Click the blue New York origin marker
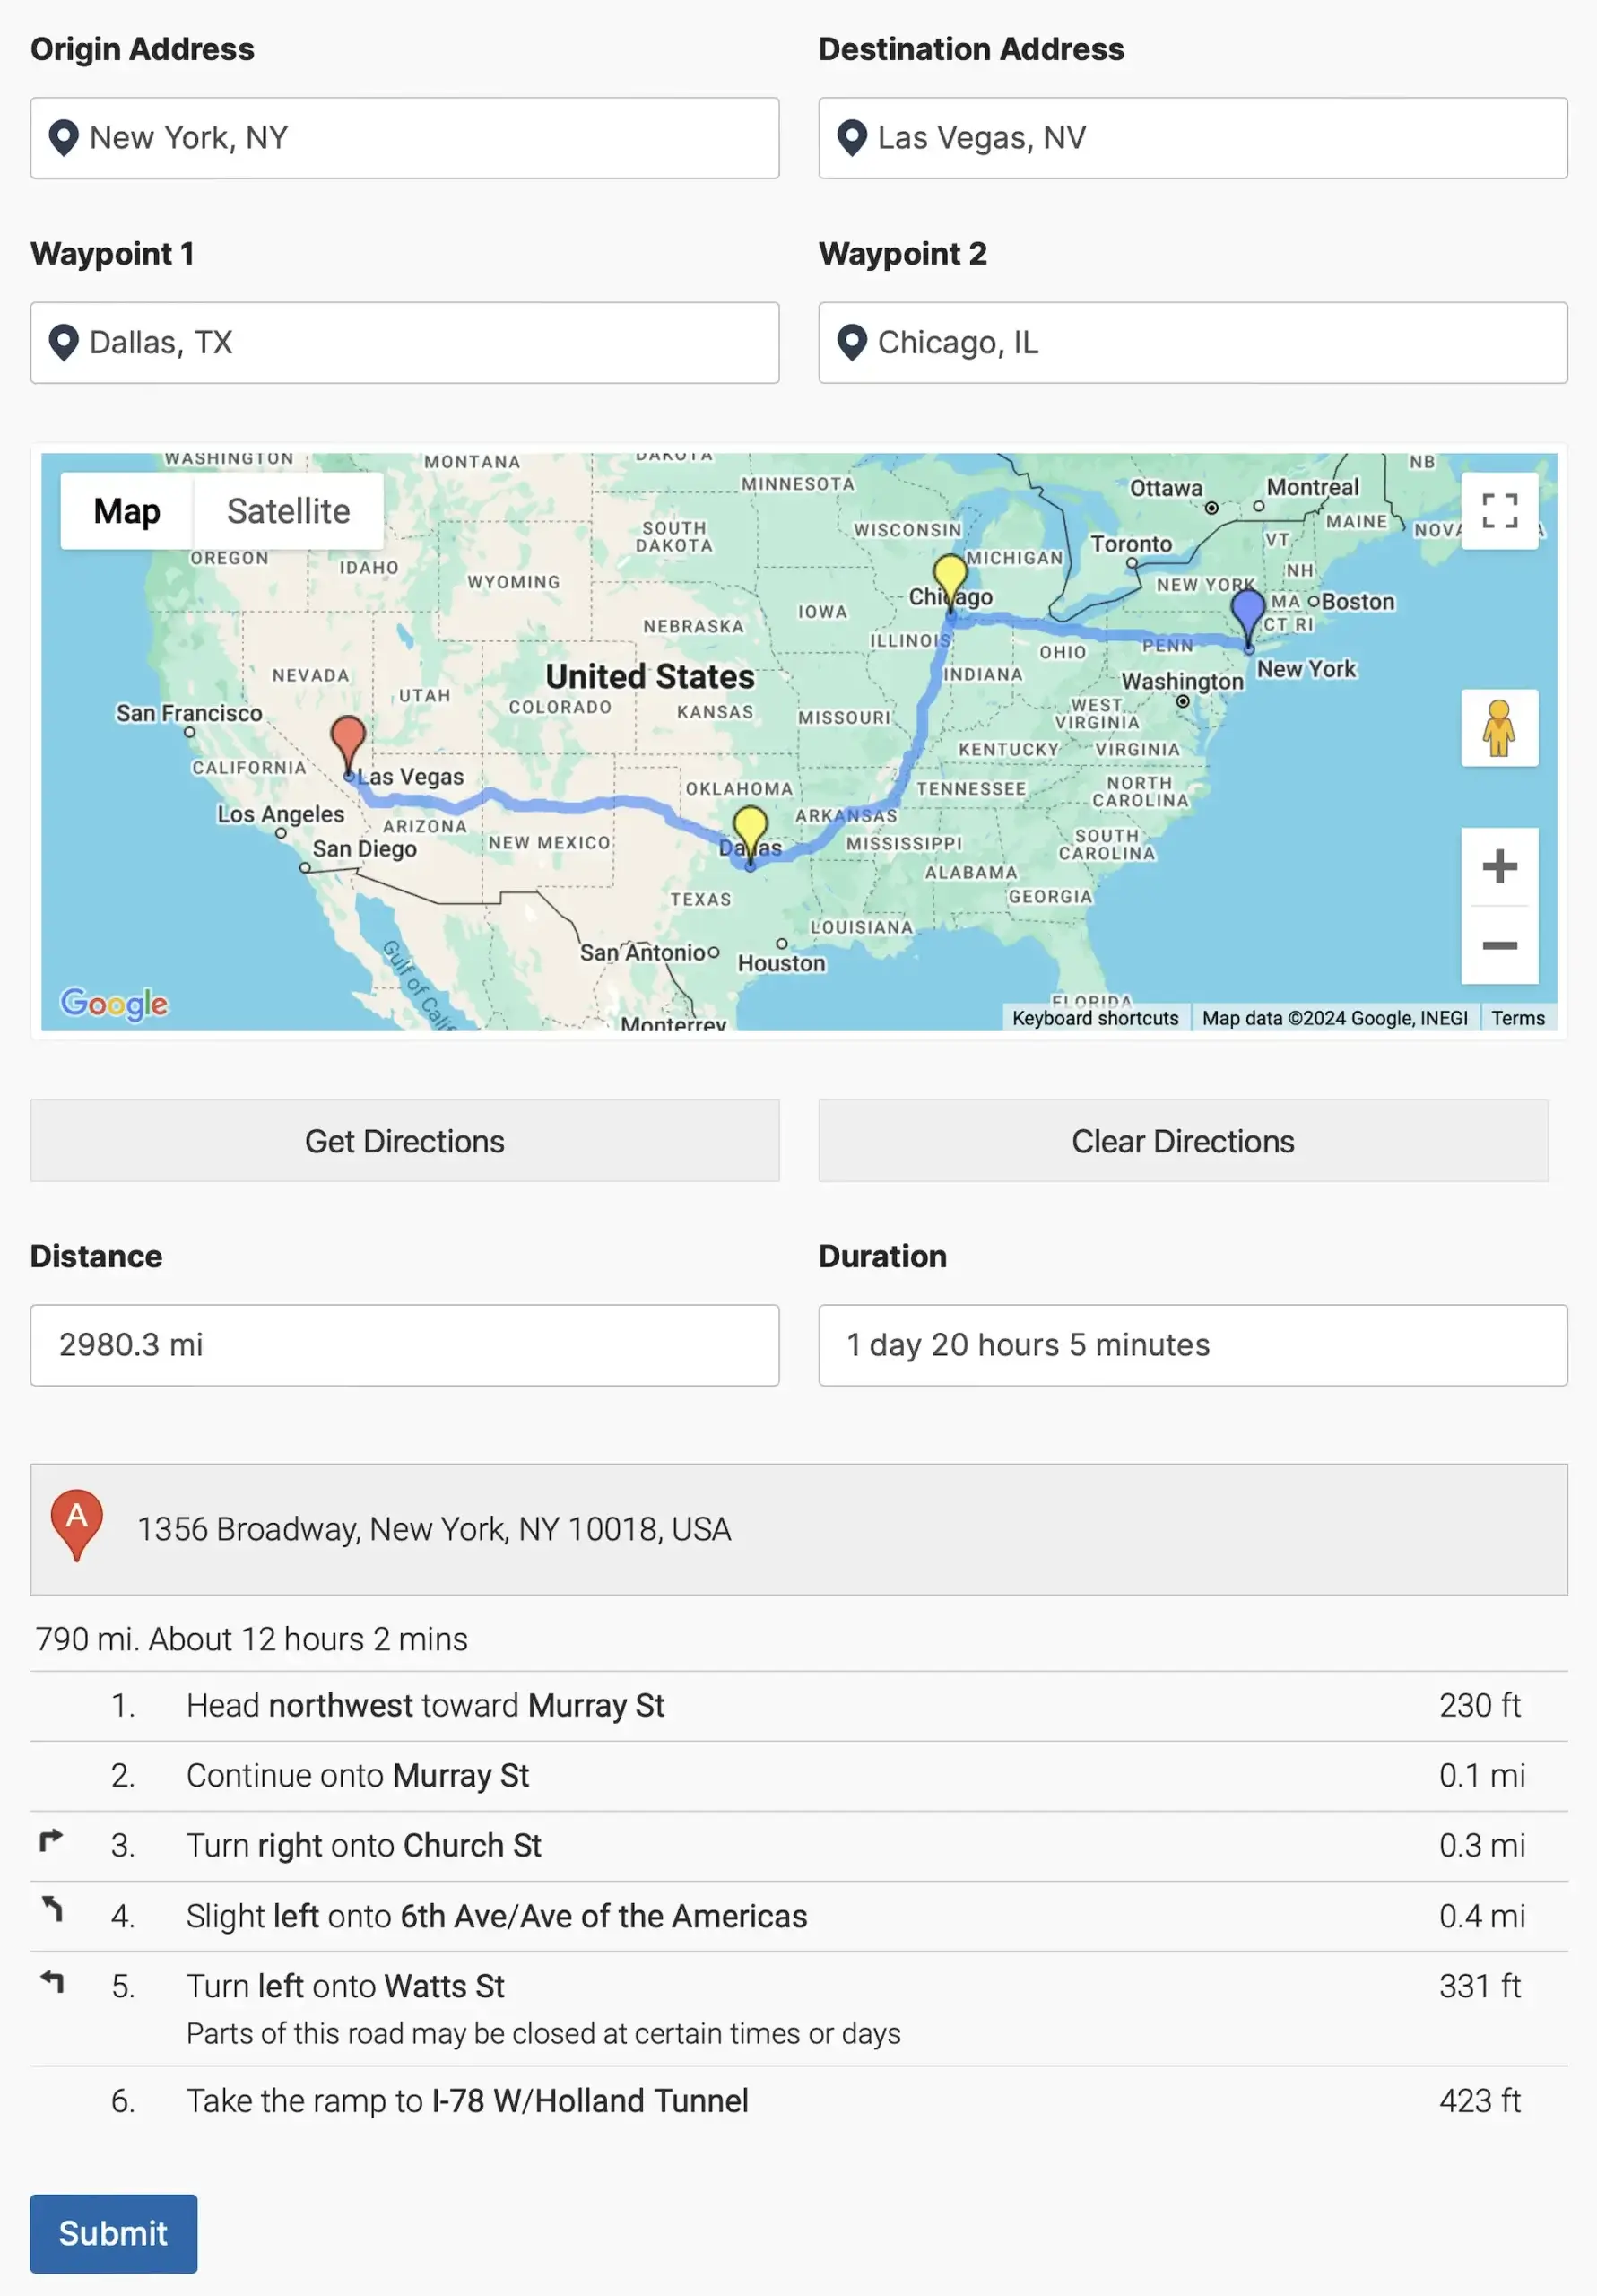This screenshot has height=2296, width=1597. click(1247, 612)
